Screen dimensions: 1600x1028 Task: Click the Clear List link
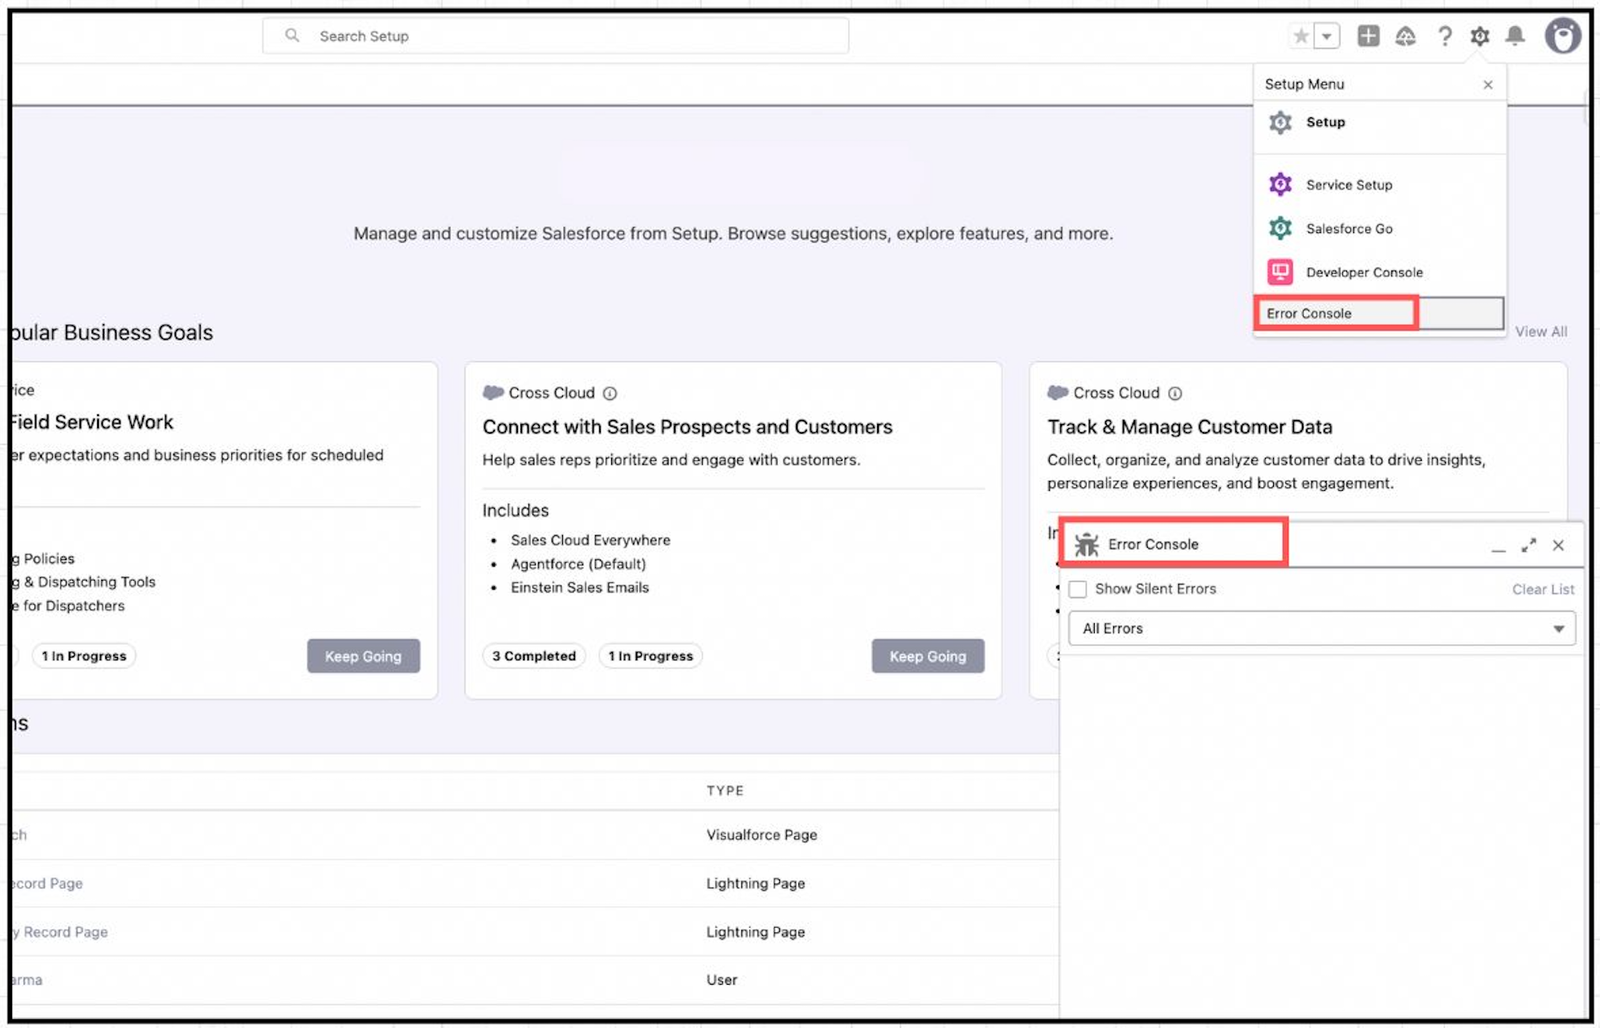1543,589
